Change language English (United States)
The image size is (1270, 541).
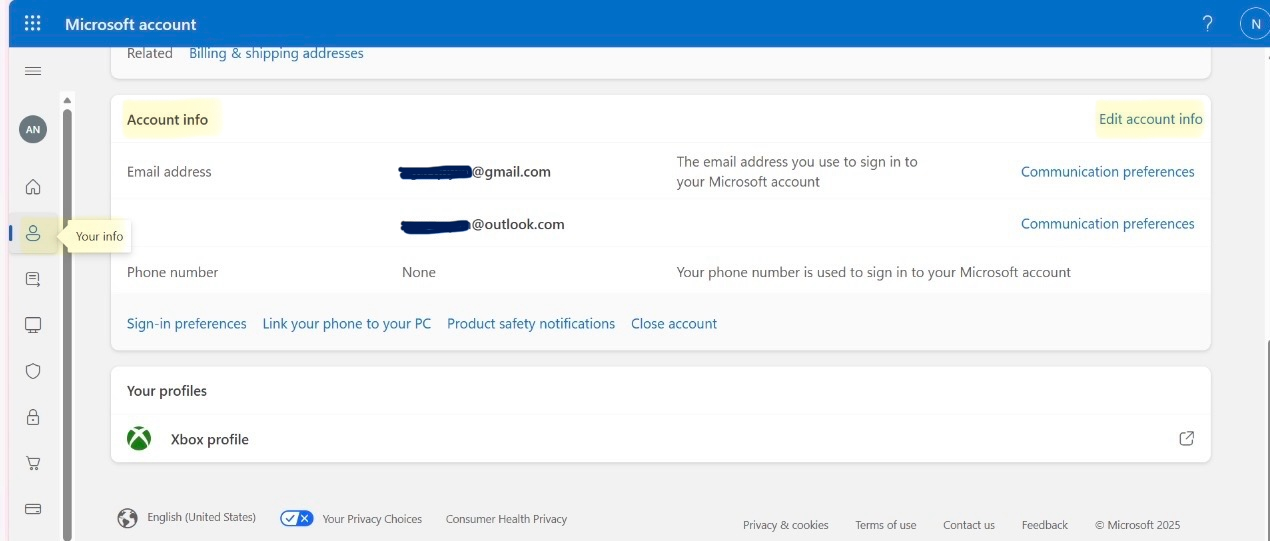pos(201,518)
